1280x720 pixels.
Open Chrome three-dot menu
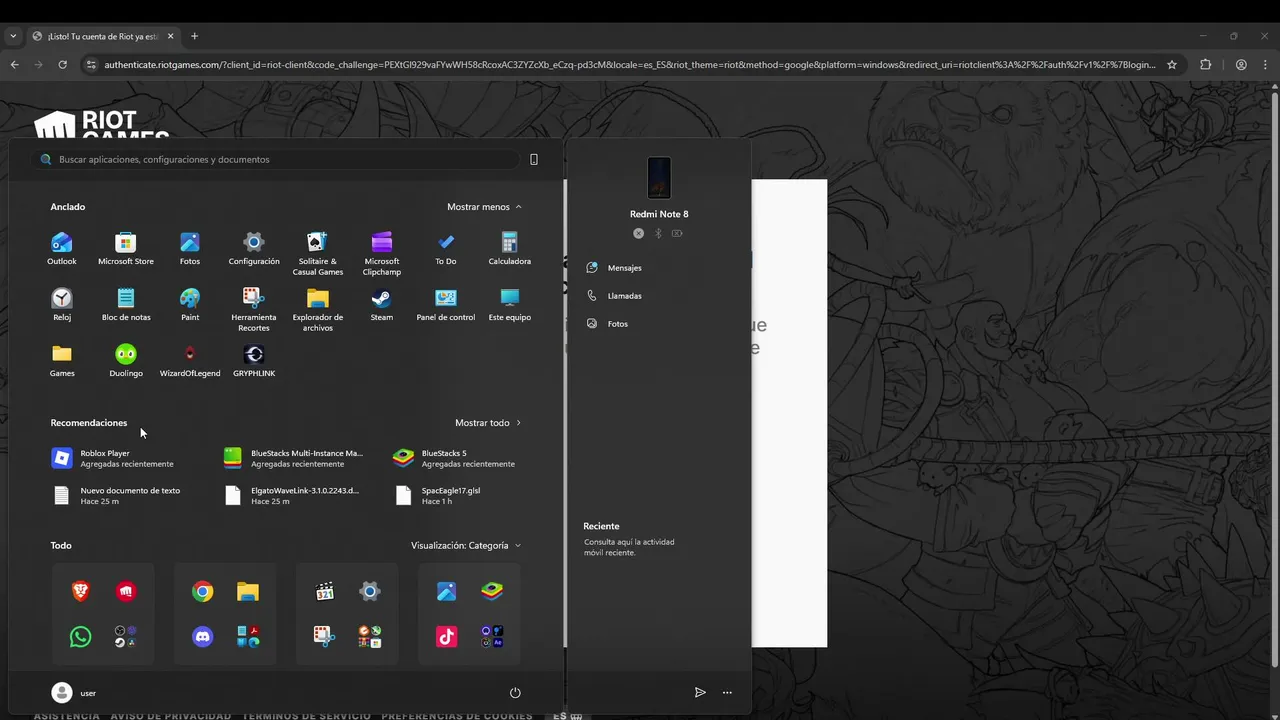pos(1265,65)
